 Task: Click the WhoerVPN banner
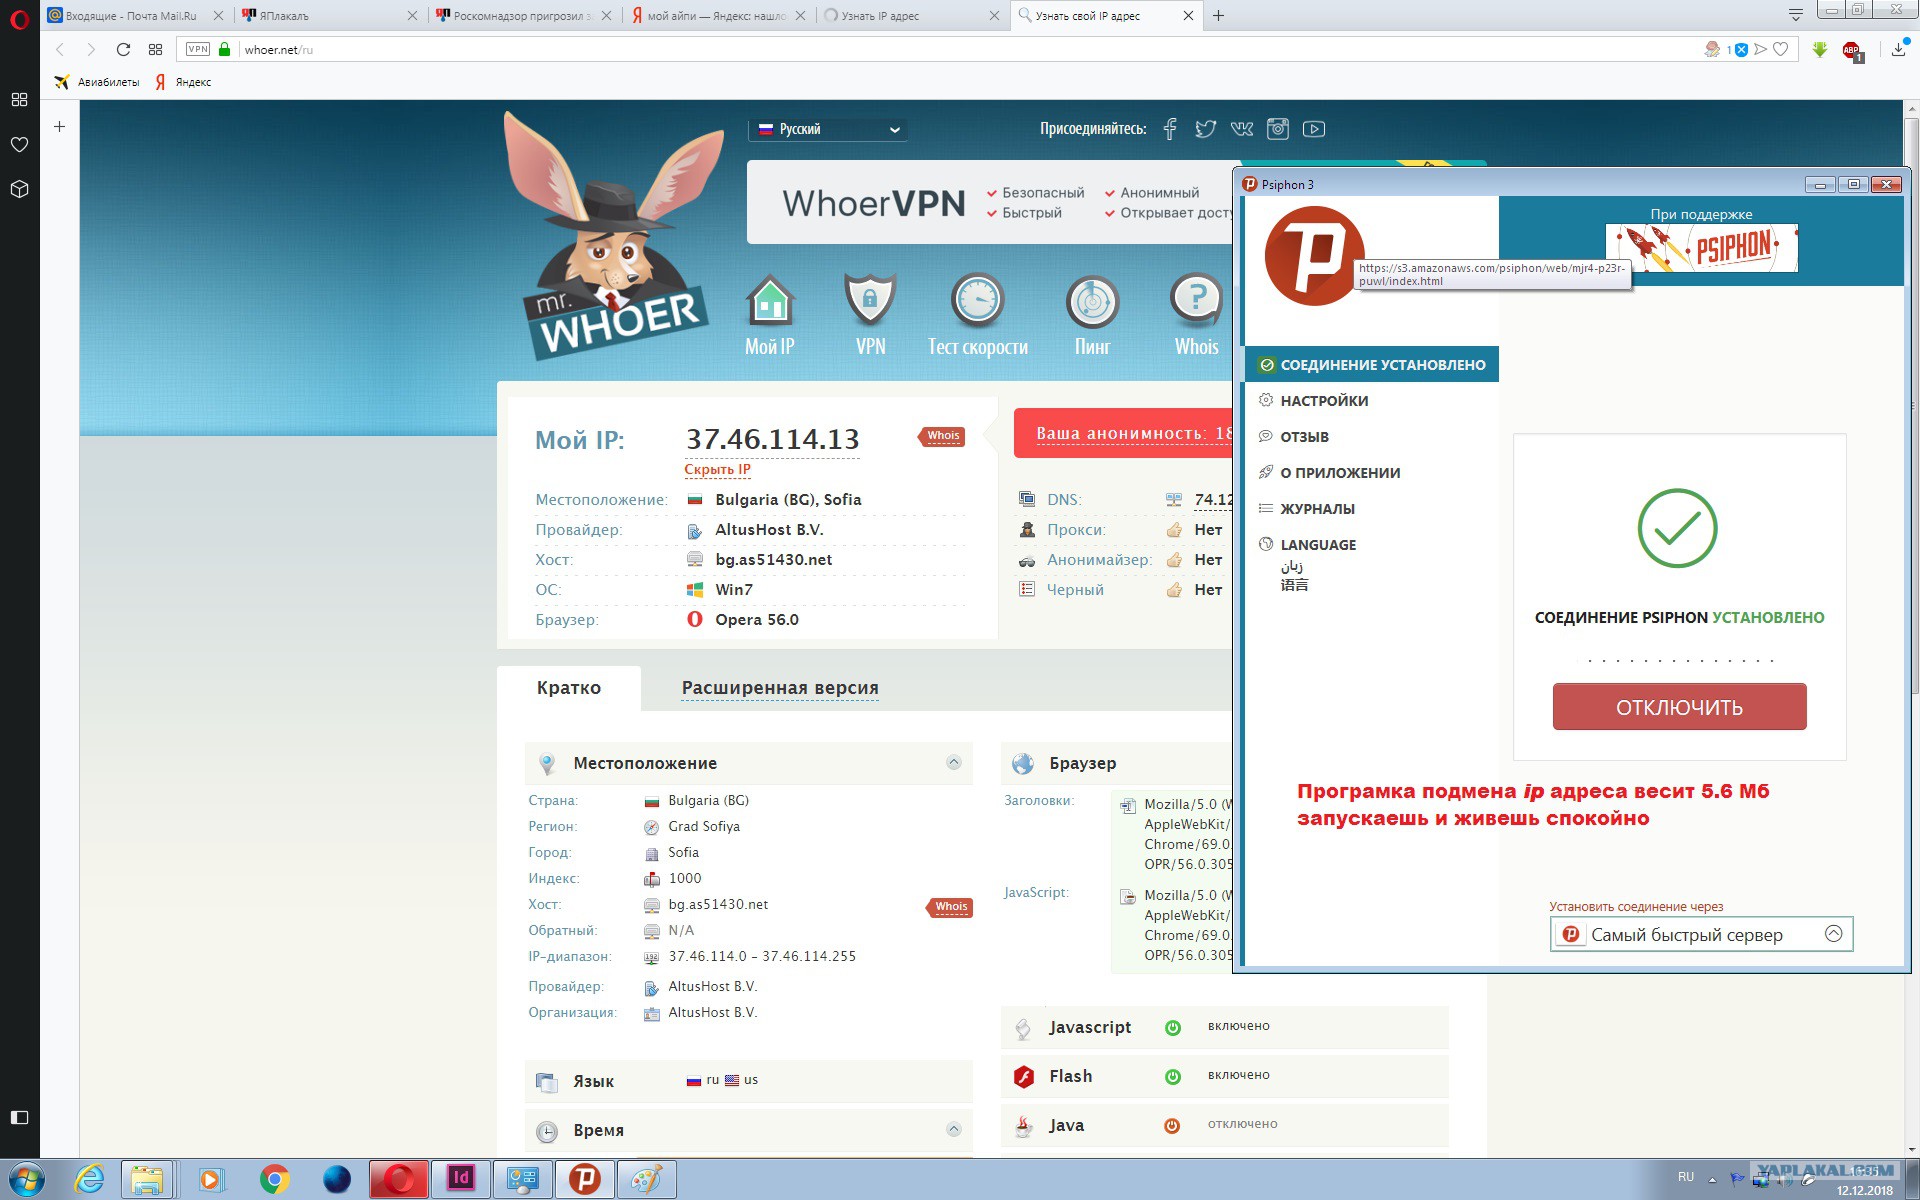tap(990, 202)
